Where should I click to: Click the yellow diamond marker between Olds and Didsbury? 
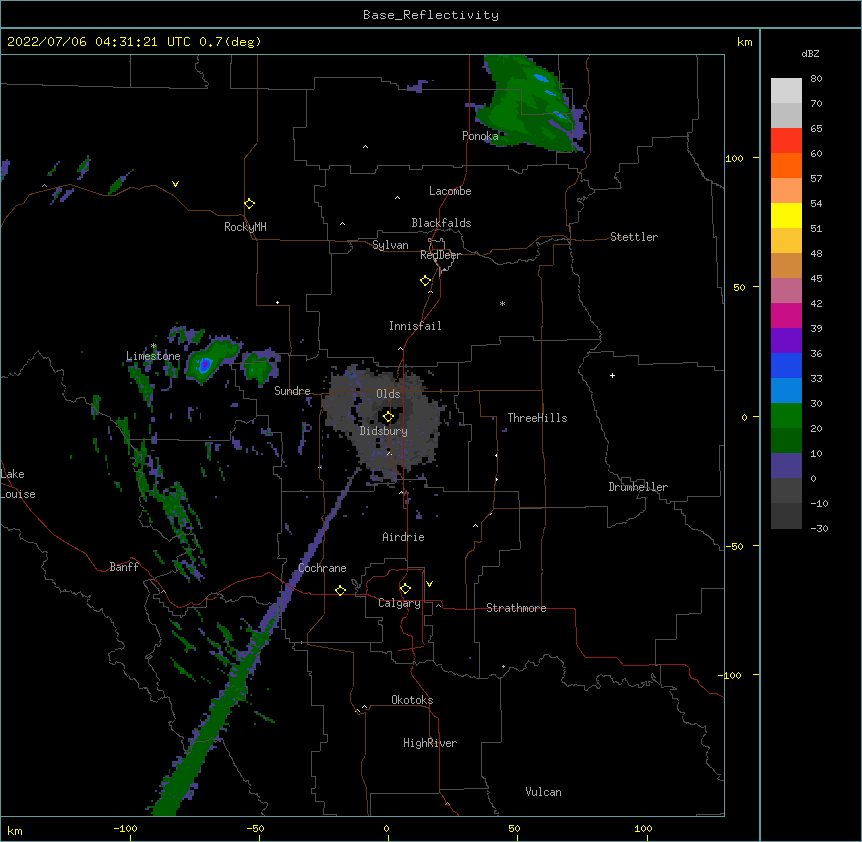388,417
